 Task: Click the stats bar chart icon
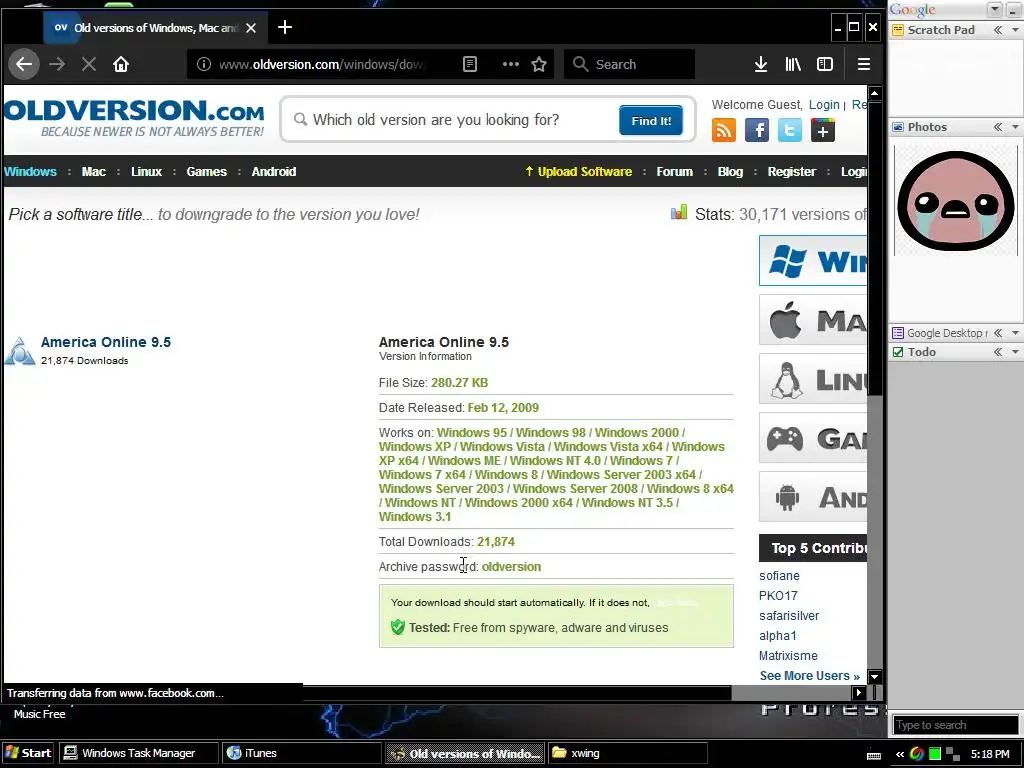pyautogui.click(x=679, y=212)
